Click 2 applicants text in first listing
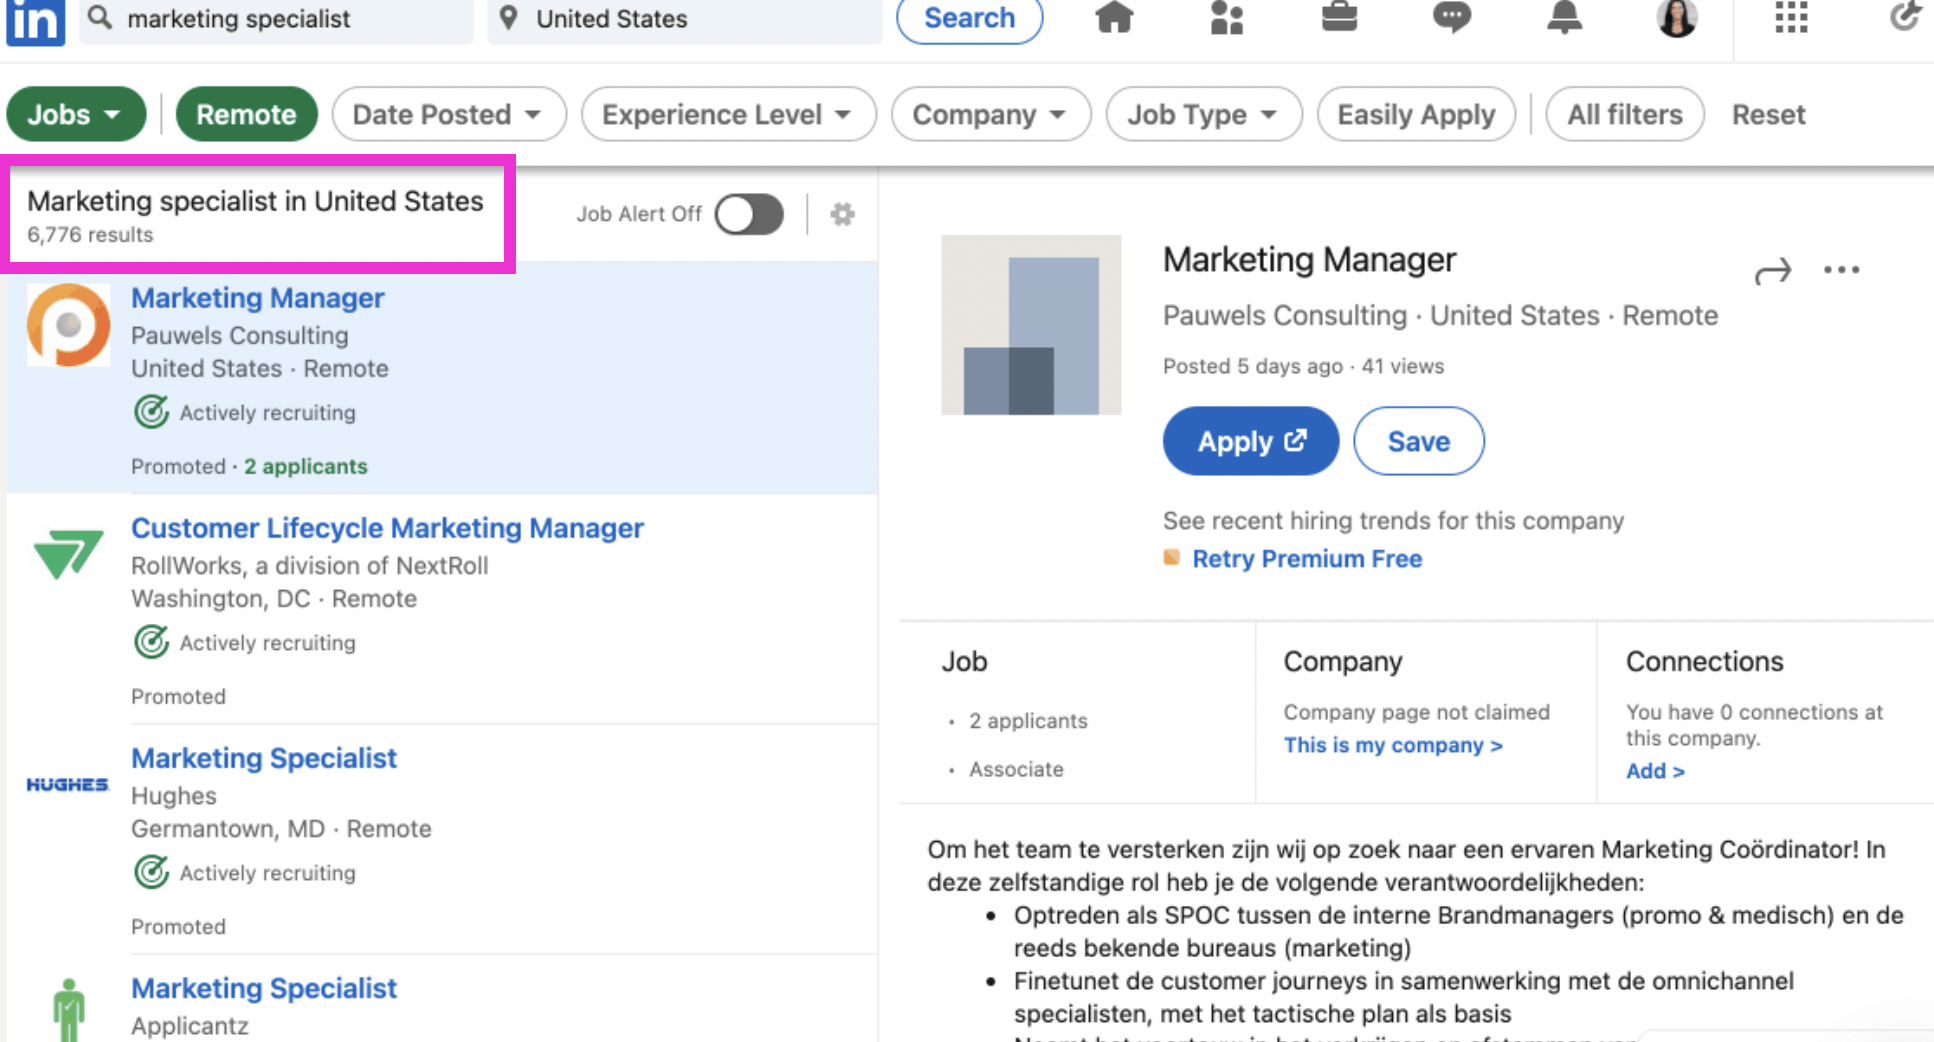Screen dimensions: 1934x1042 [x=306, y=466]
